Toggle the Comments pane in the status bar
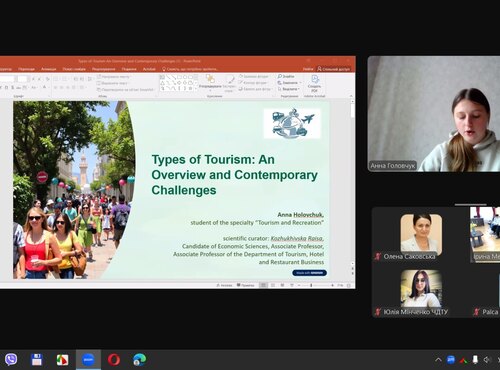500x370 pixels. point(246,285)
